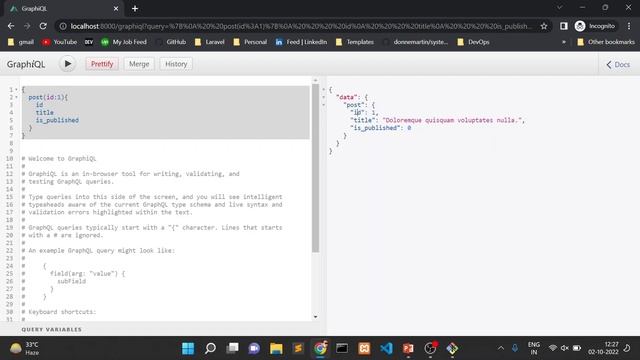Screen dimensions: 640x360
Task: Click the "Doloremque quisquam voluptates nulla." value
Action: (452, 120)
